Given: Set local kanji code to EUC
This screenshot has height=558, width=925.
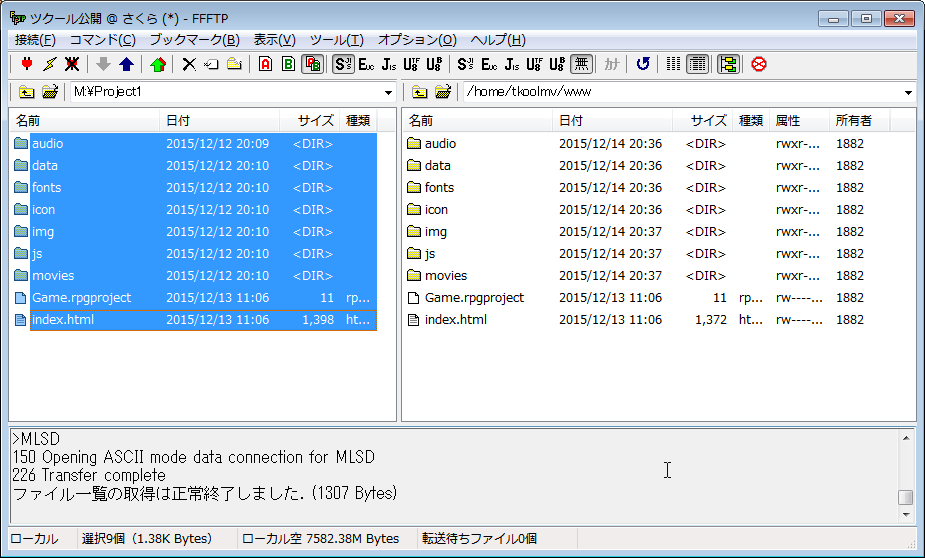Looking at the screenshot, I should click(x=488, y=64).
